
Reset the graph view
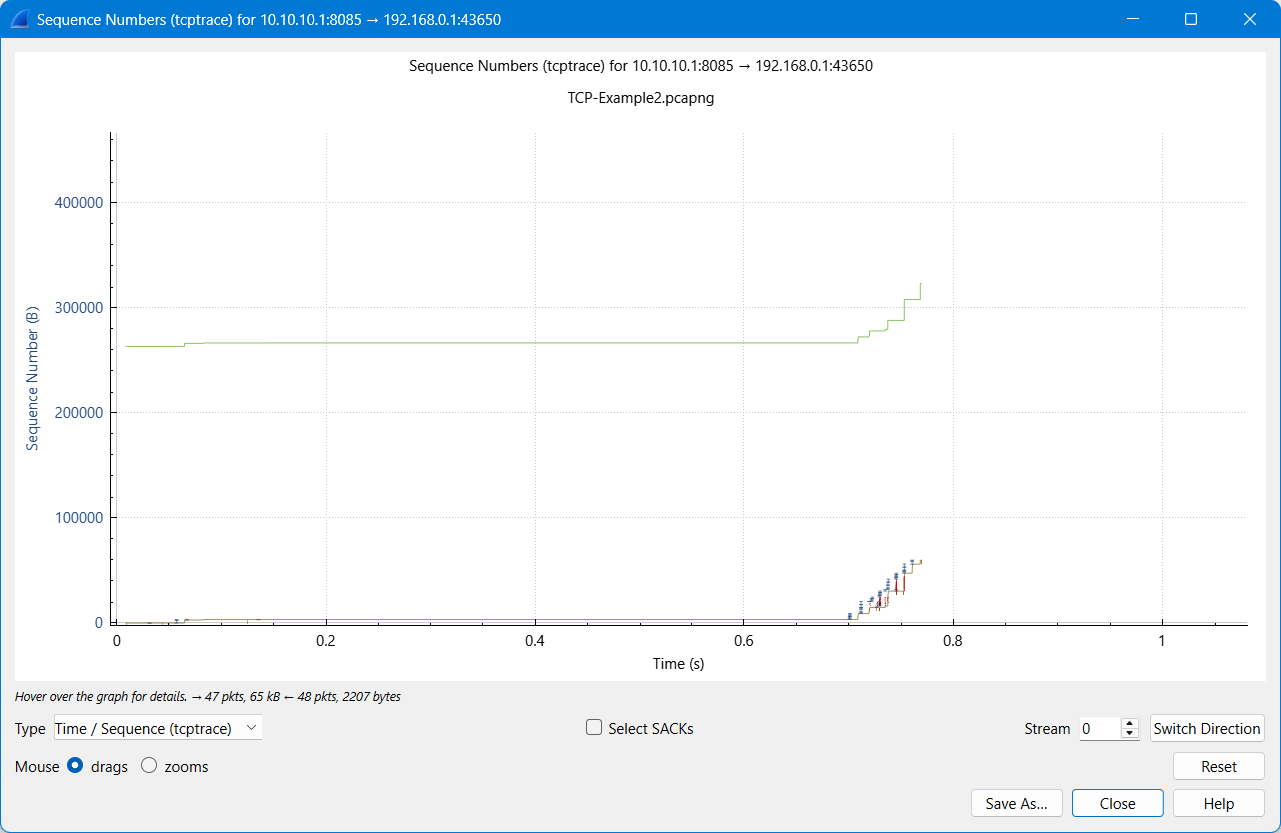click(1218, 766)
